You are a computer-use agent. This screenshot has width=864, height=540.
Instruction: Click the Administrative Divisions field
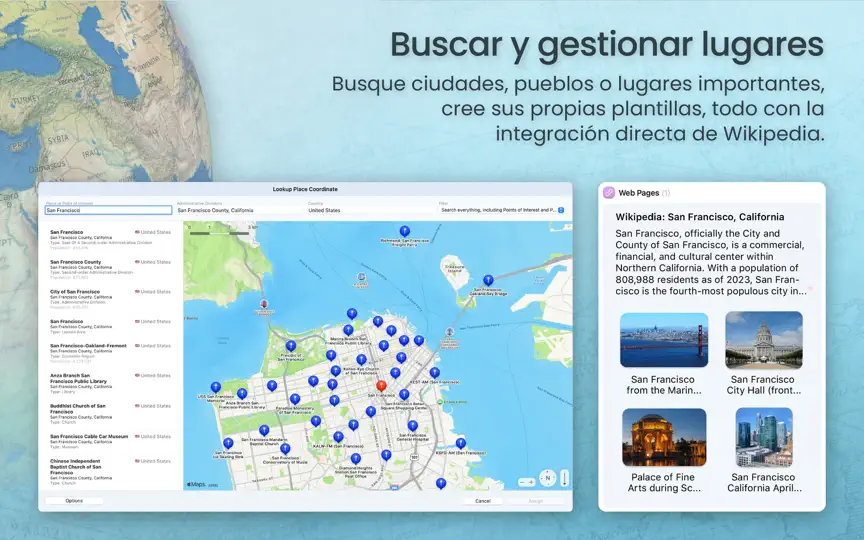coord(240,210)
